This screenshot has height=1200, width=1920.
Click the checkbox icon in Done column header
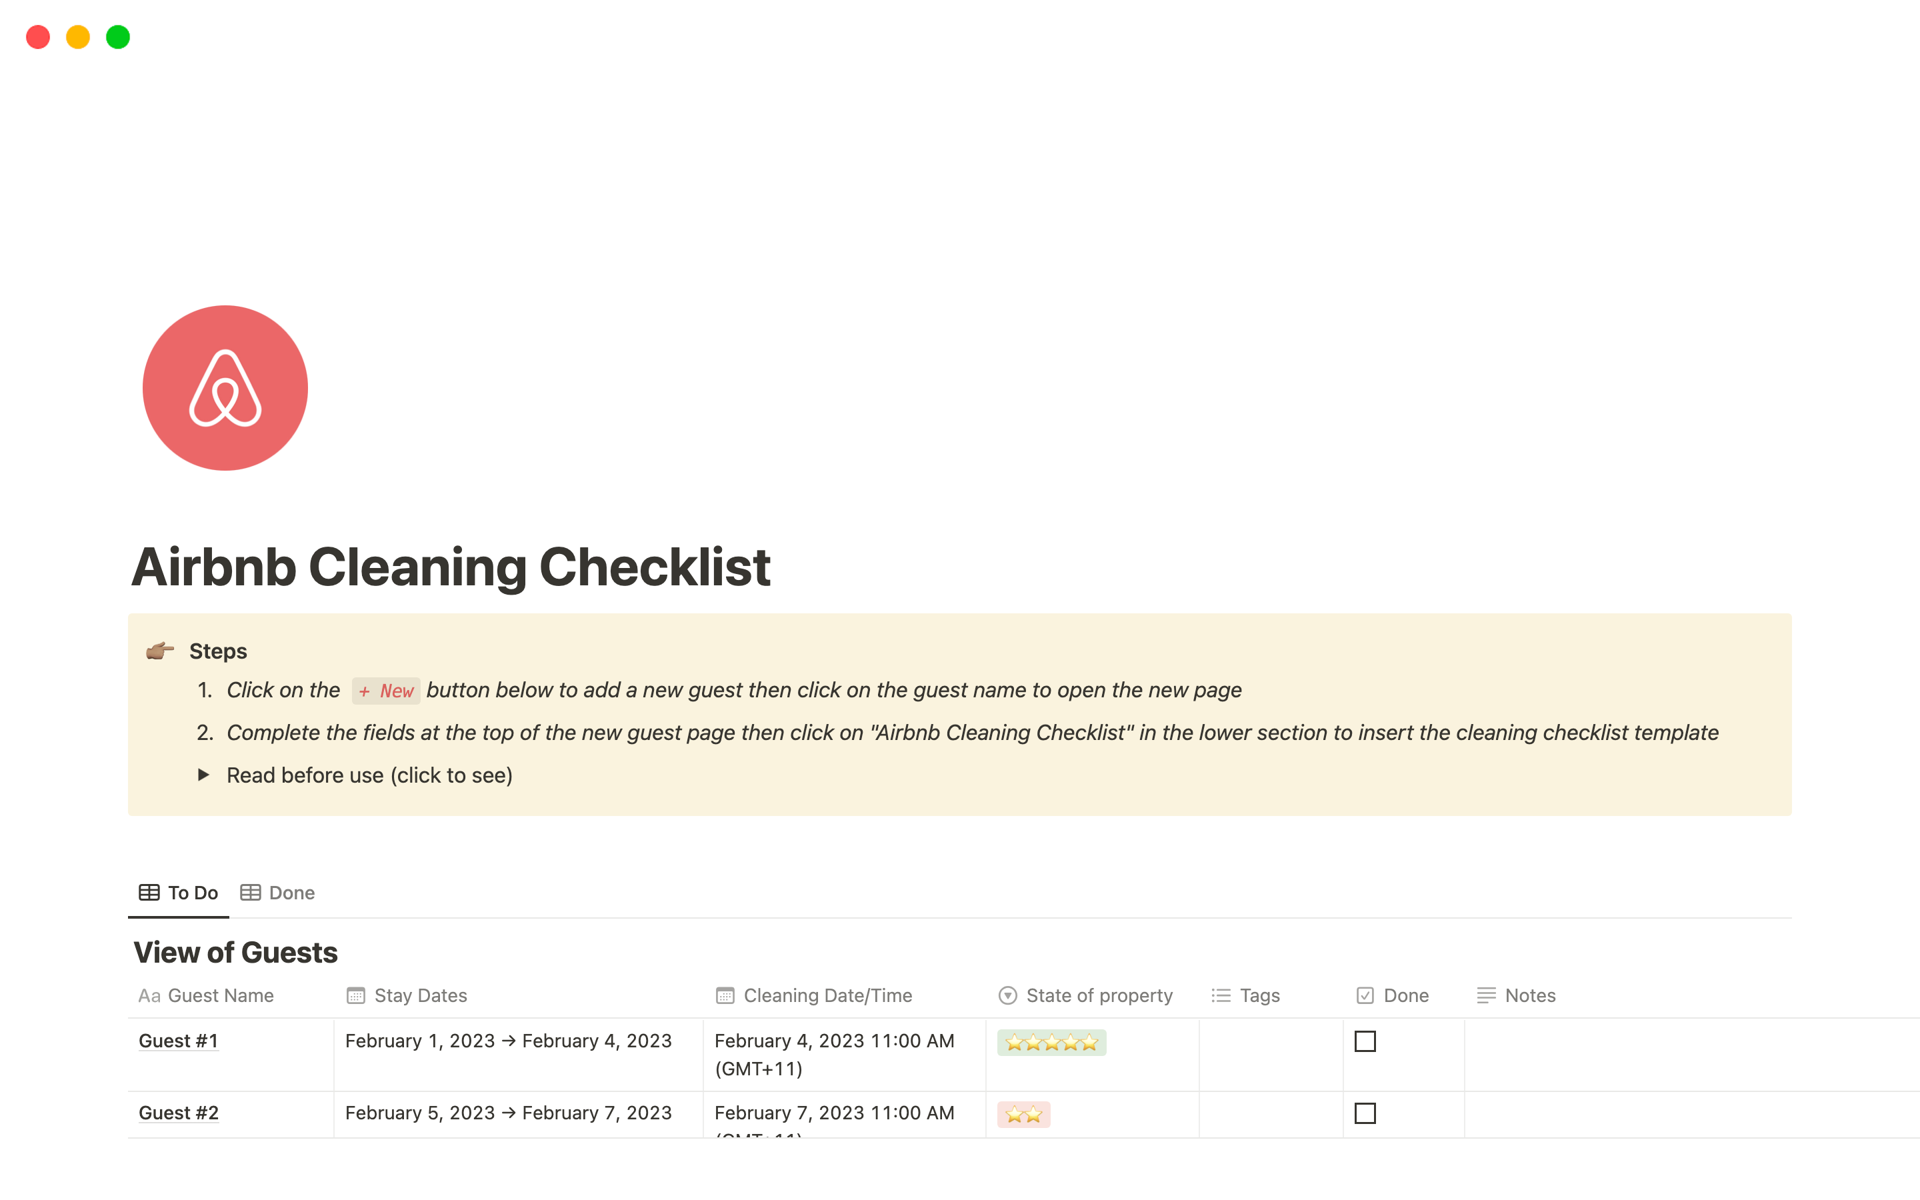(1365, 995)
